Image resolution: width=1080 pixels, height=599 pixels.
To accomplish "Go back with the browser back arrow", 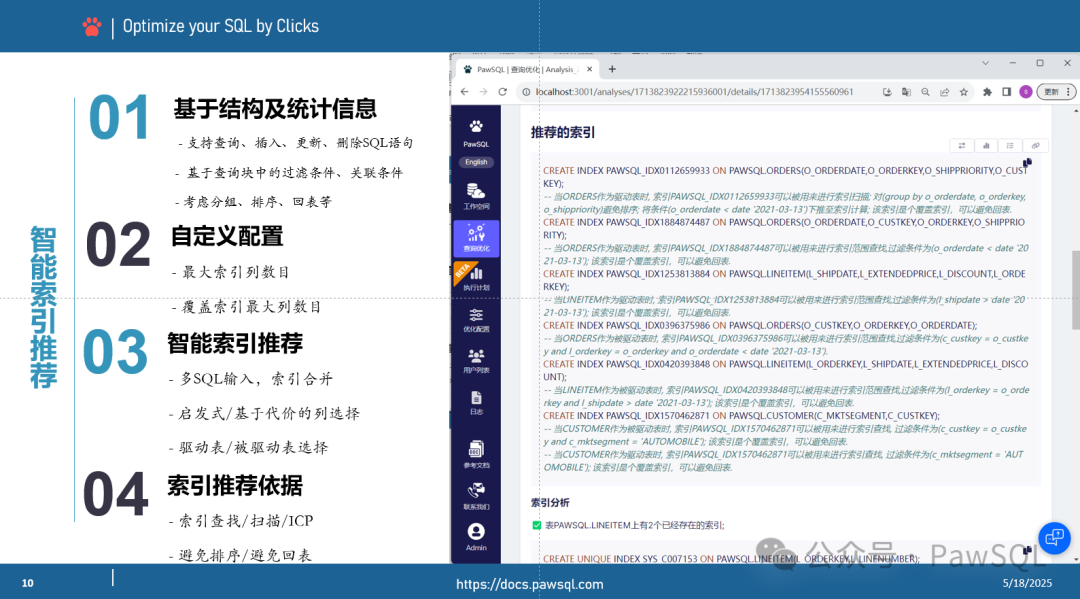I will (464, 92).
